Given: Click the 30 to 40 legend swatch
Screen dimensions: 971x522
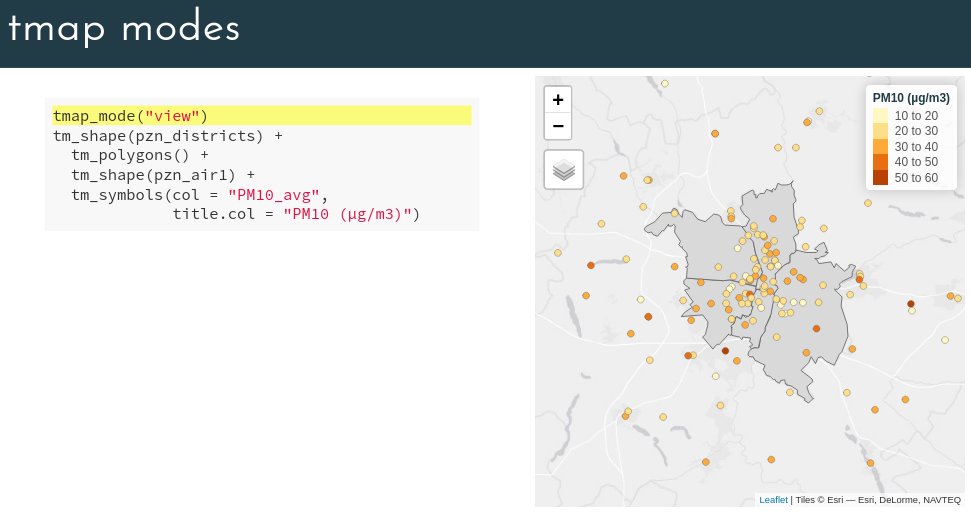Looking at the screenshot, I should point(880,147).
